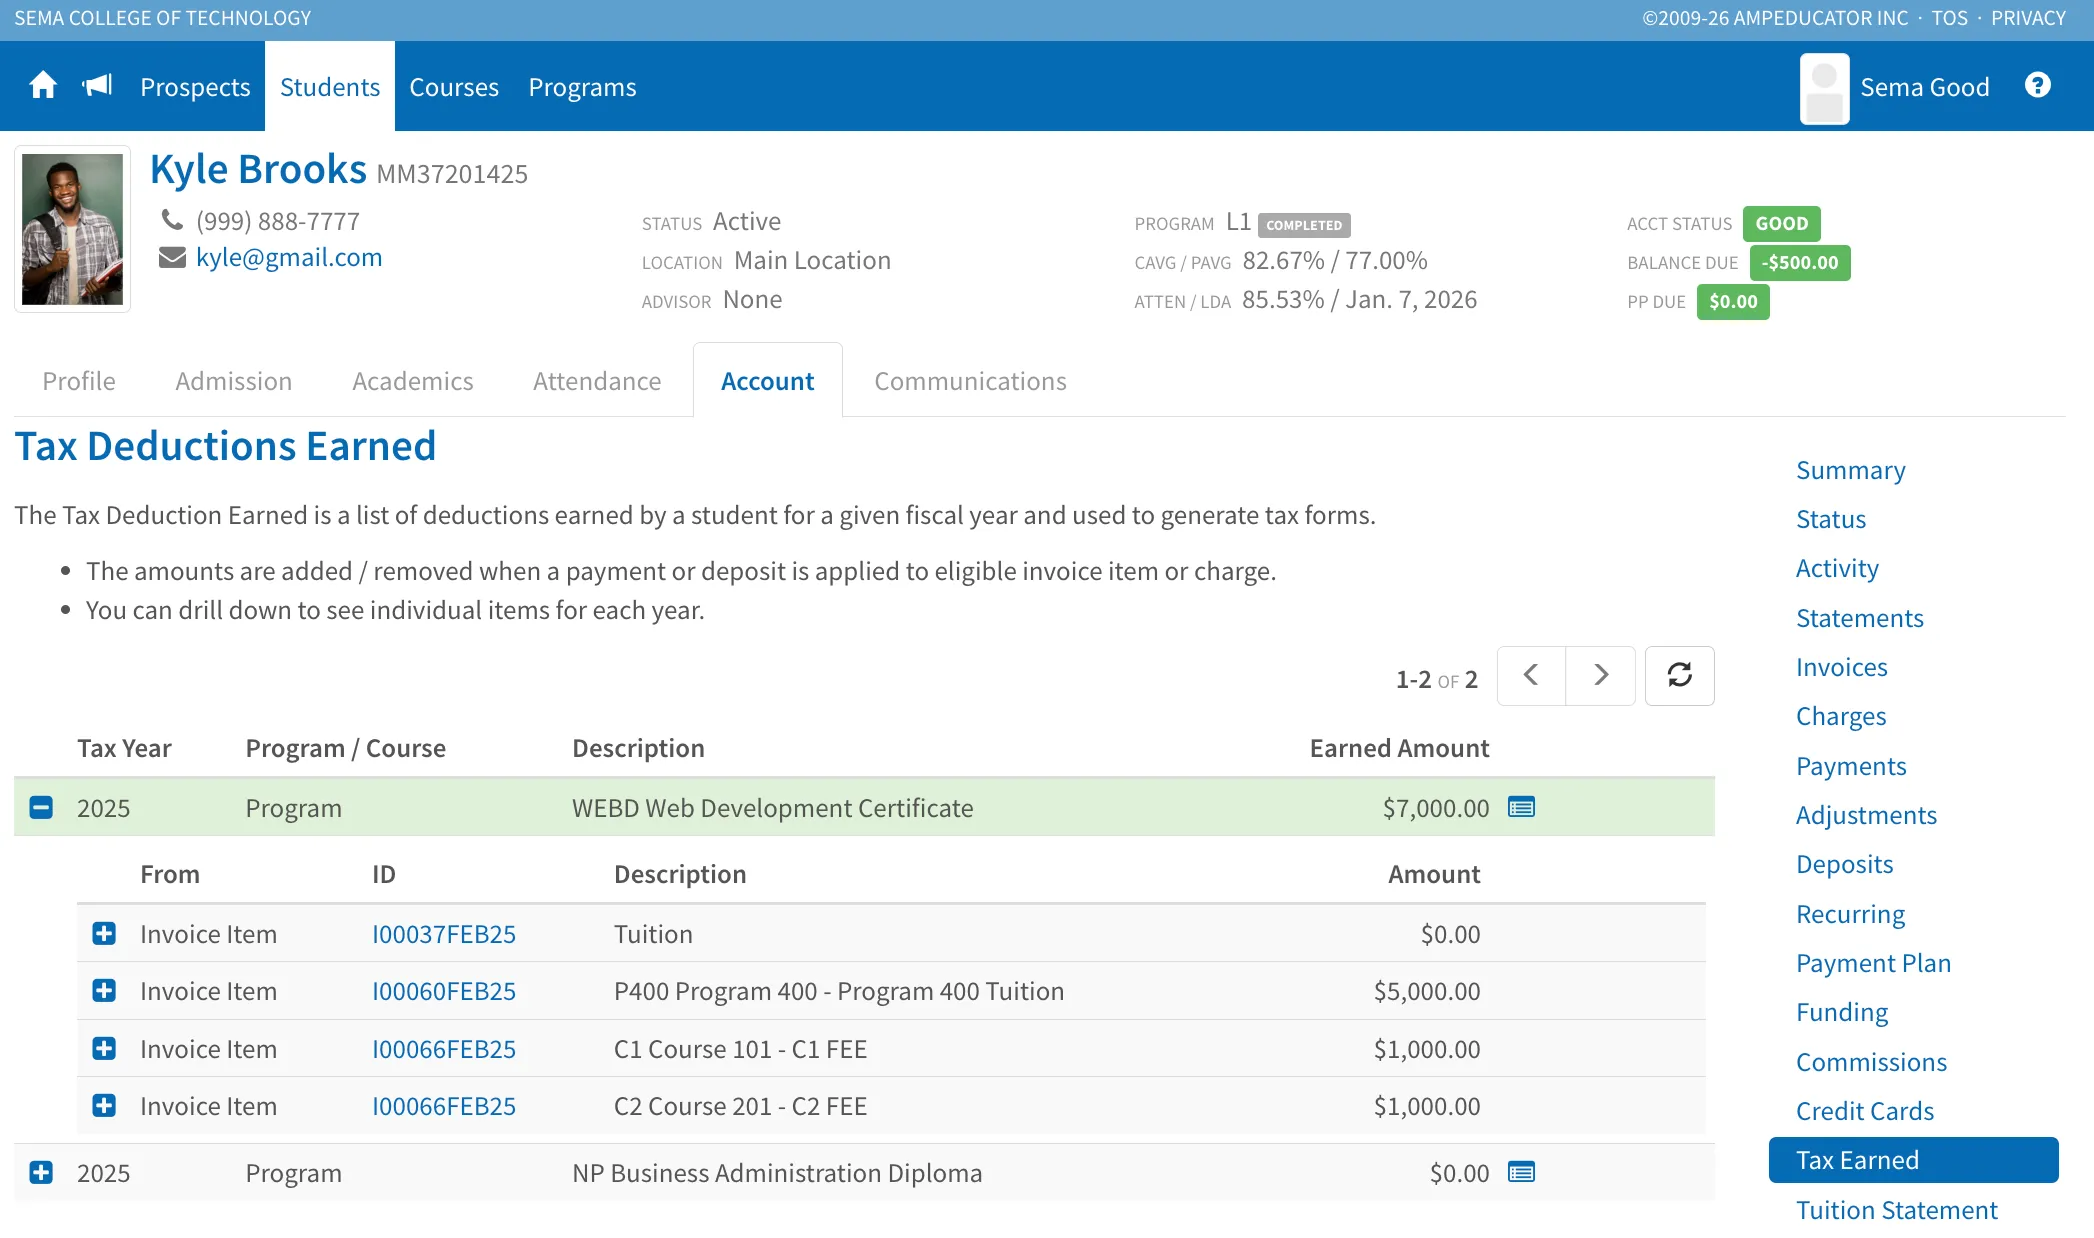Open the announcements megaphone icon
The width and height of the screenshot is (2094, 1238).
point(97,86)
